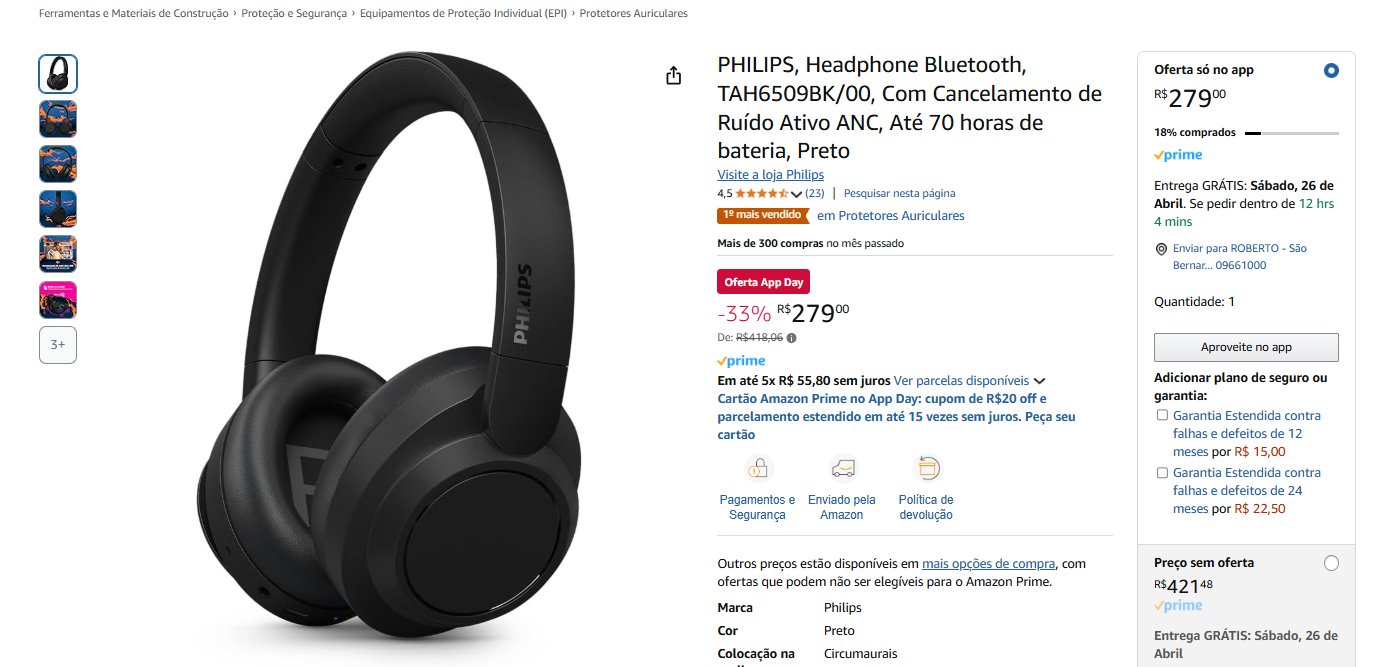The width and height of the screenshot is (1391, 667).
Task: Click the Pagamentos e Segurança lock icon
Action: click(758, 468)
